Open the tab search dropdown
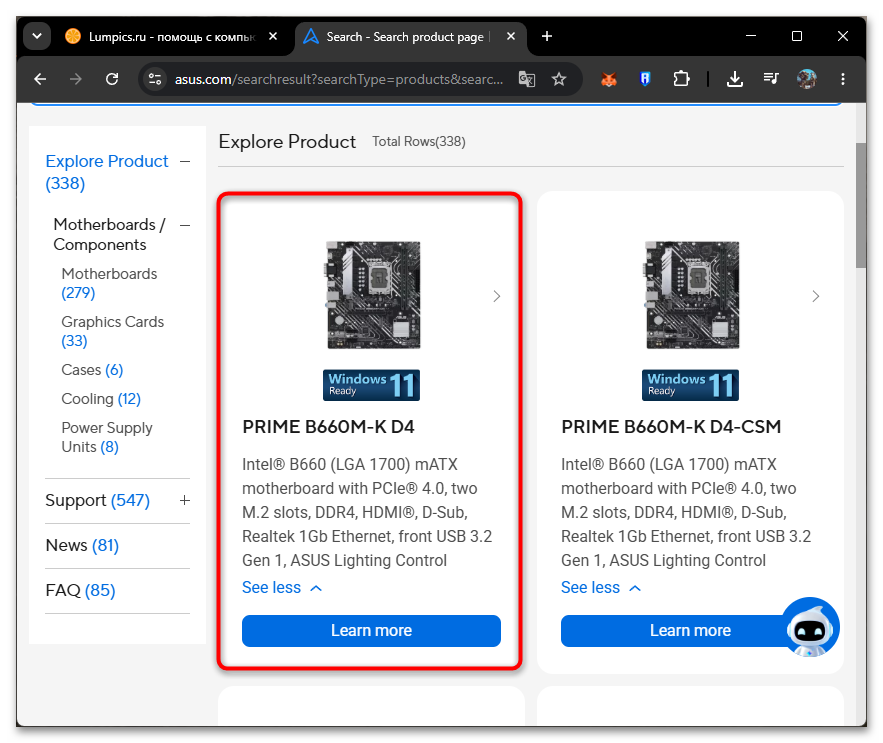This screenshot has height=743, width=883. 37,37
